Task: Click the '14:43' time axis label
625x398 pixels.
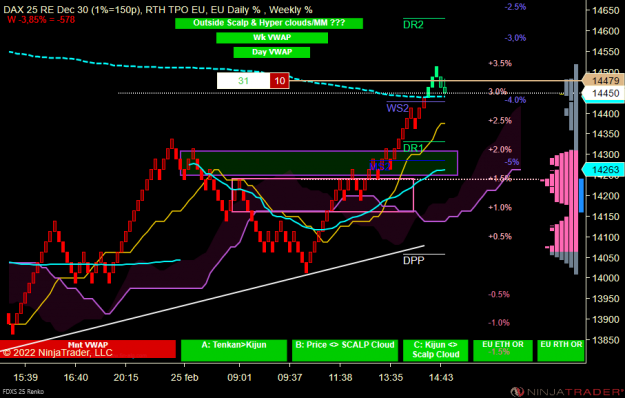Action: tap(441, 377)
